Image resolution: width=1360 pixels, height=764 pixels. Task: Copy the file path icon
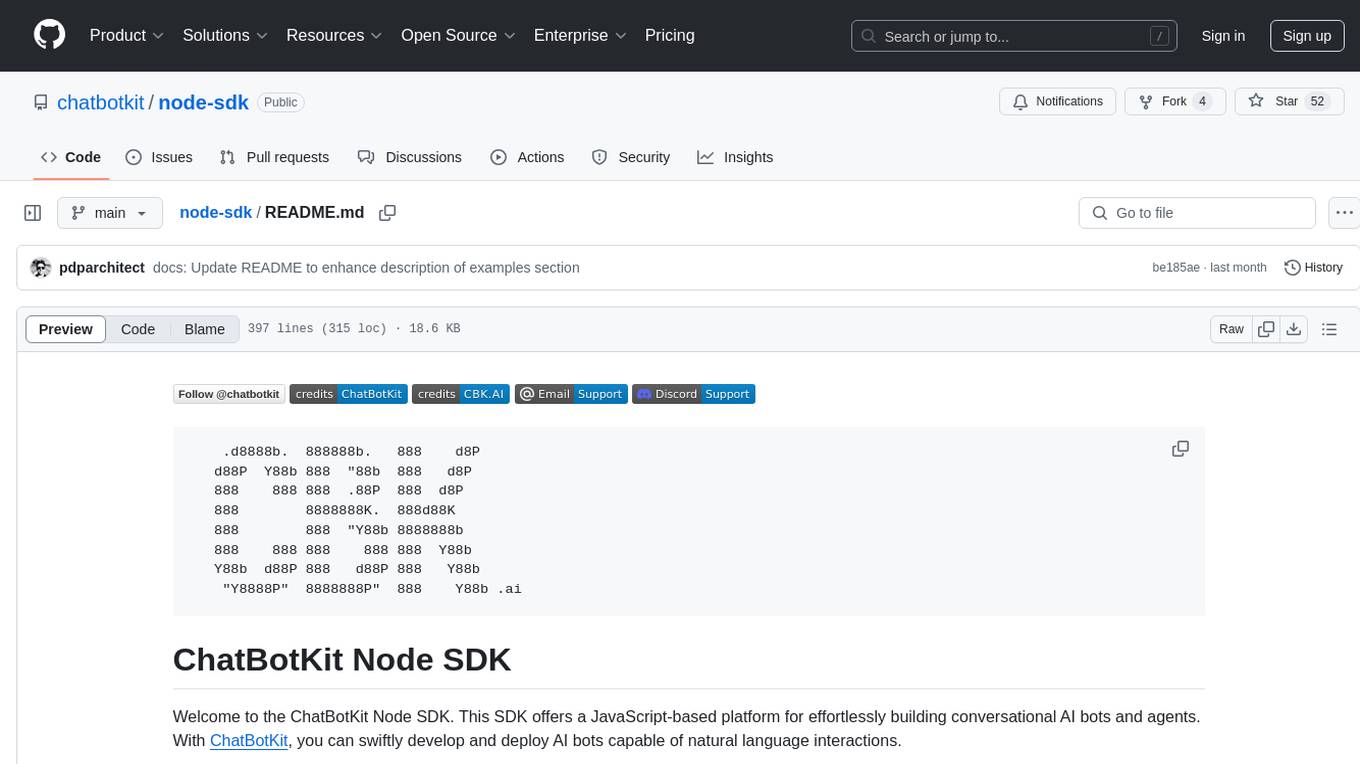click(x=388, y=213)
